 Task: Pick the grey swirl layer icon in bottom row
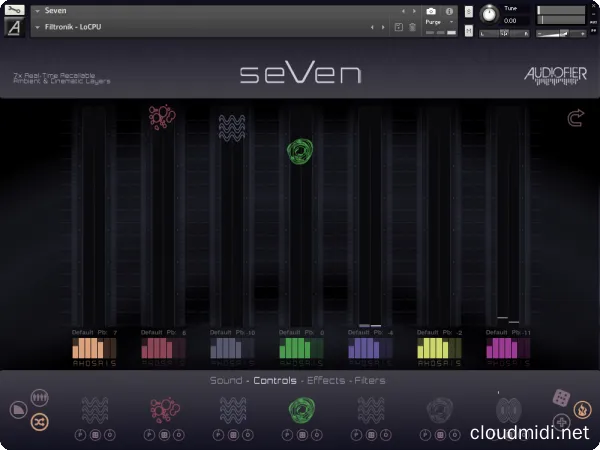(x=440, y=410)
